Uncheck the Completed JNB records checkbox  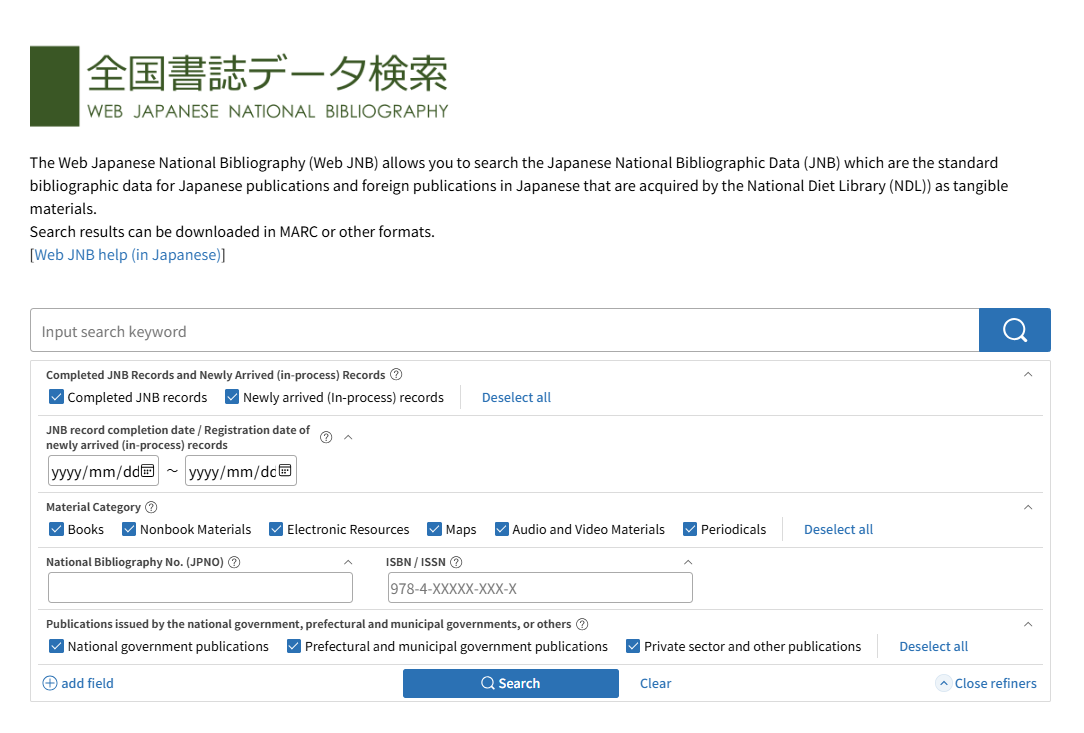57,397
